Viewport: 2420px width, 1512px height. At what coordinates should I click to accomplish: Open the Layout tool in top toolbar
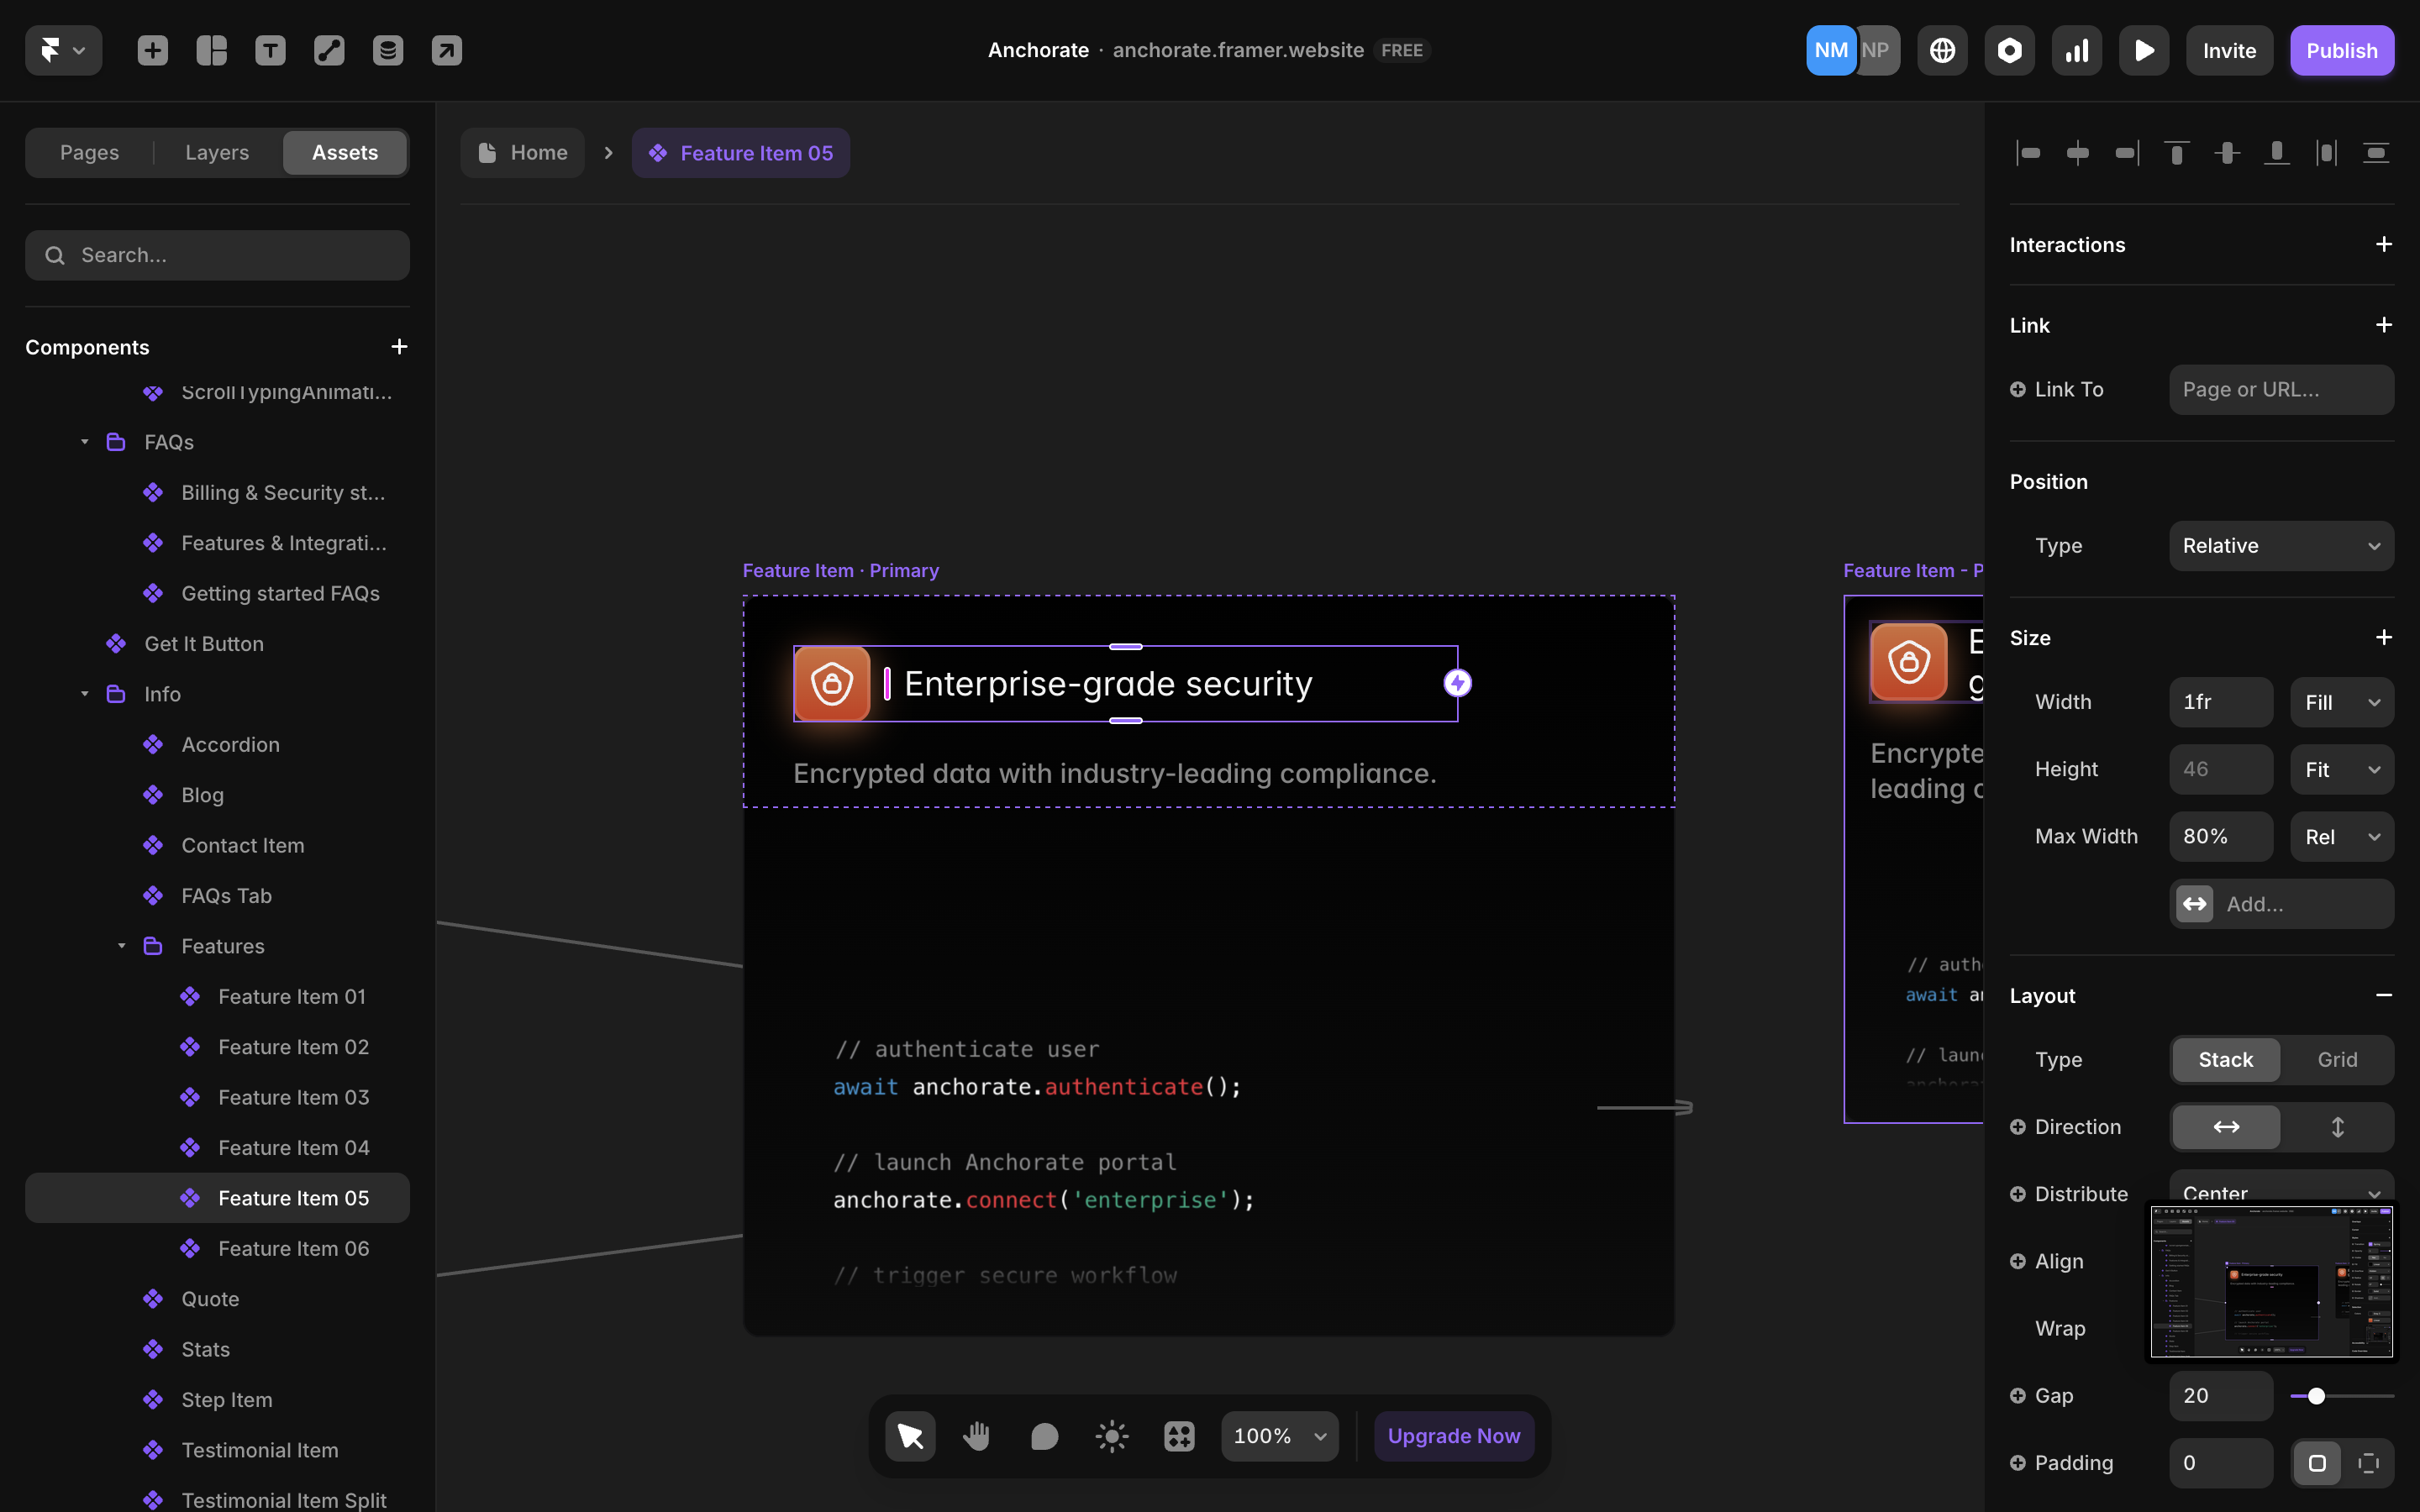(211, 50)
